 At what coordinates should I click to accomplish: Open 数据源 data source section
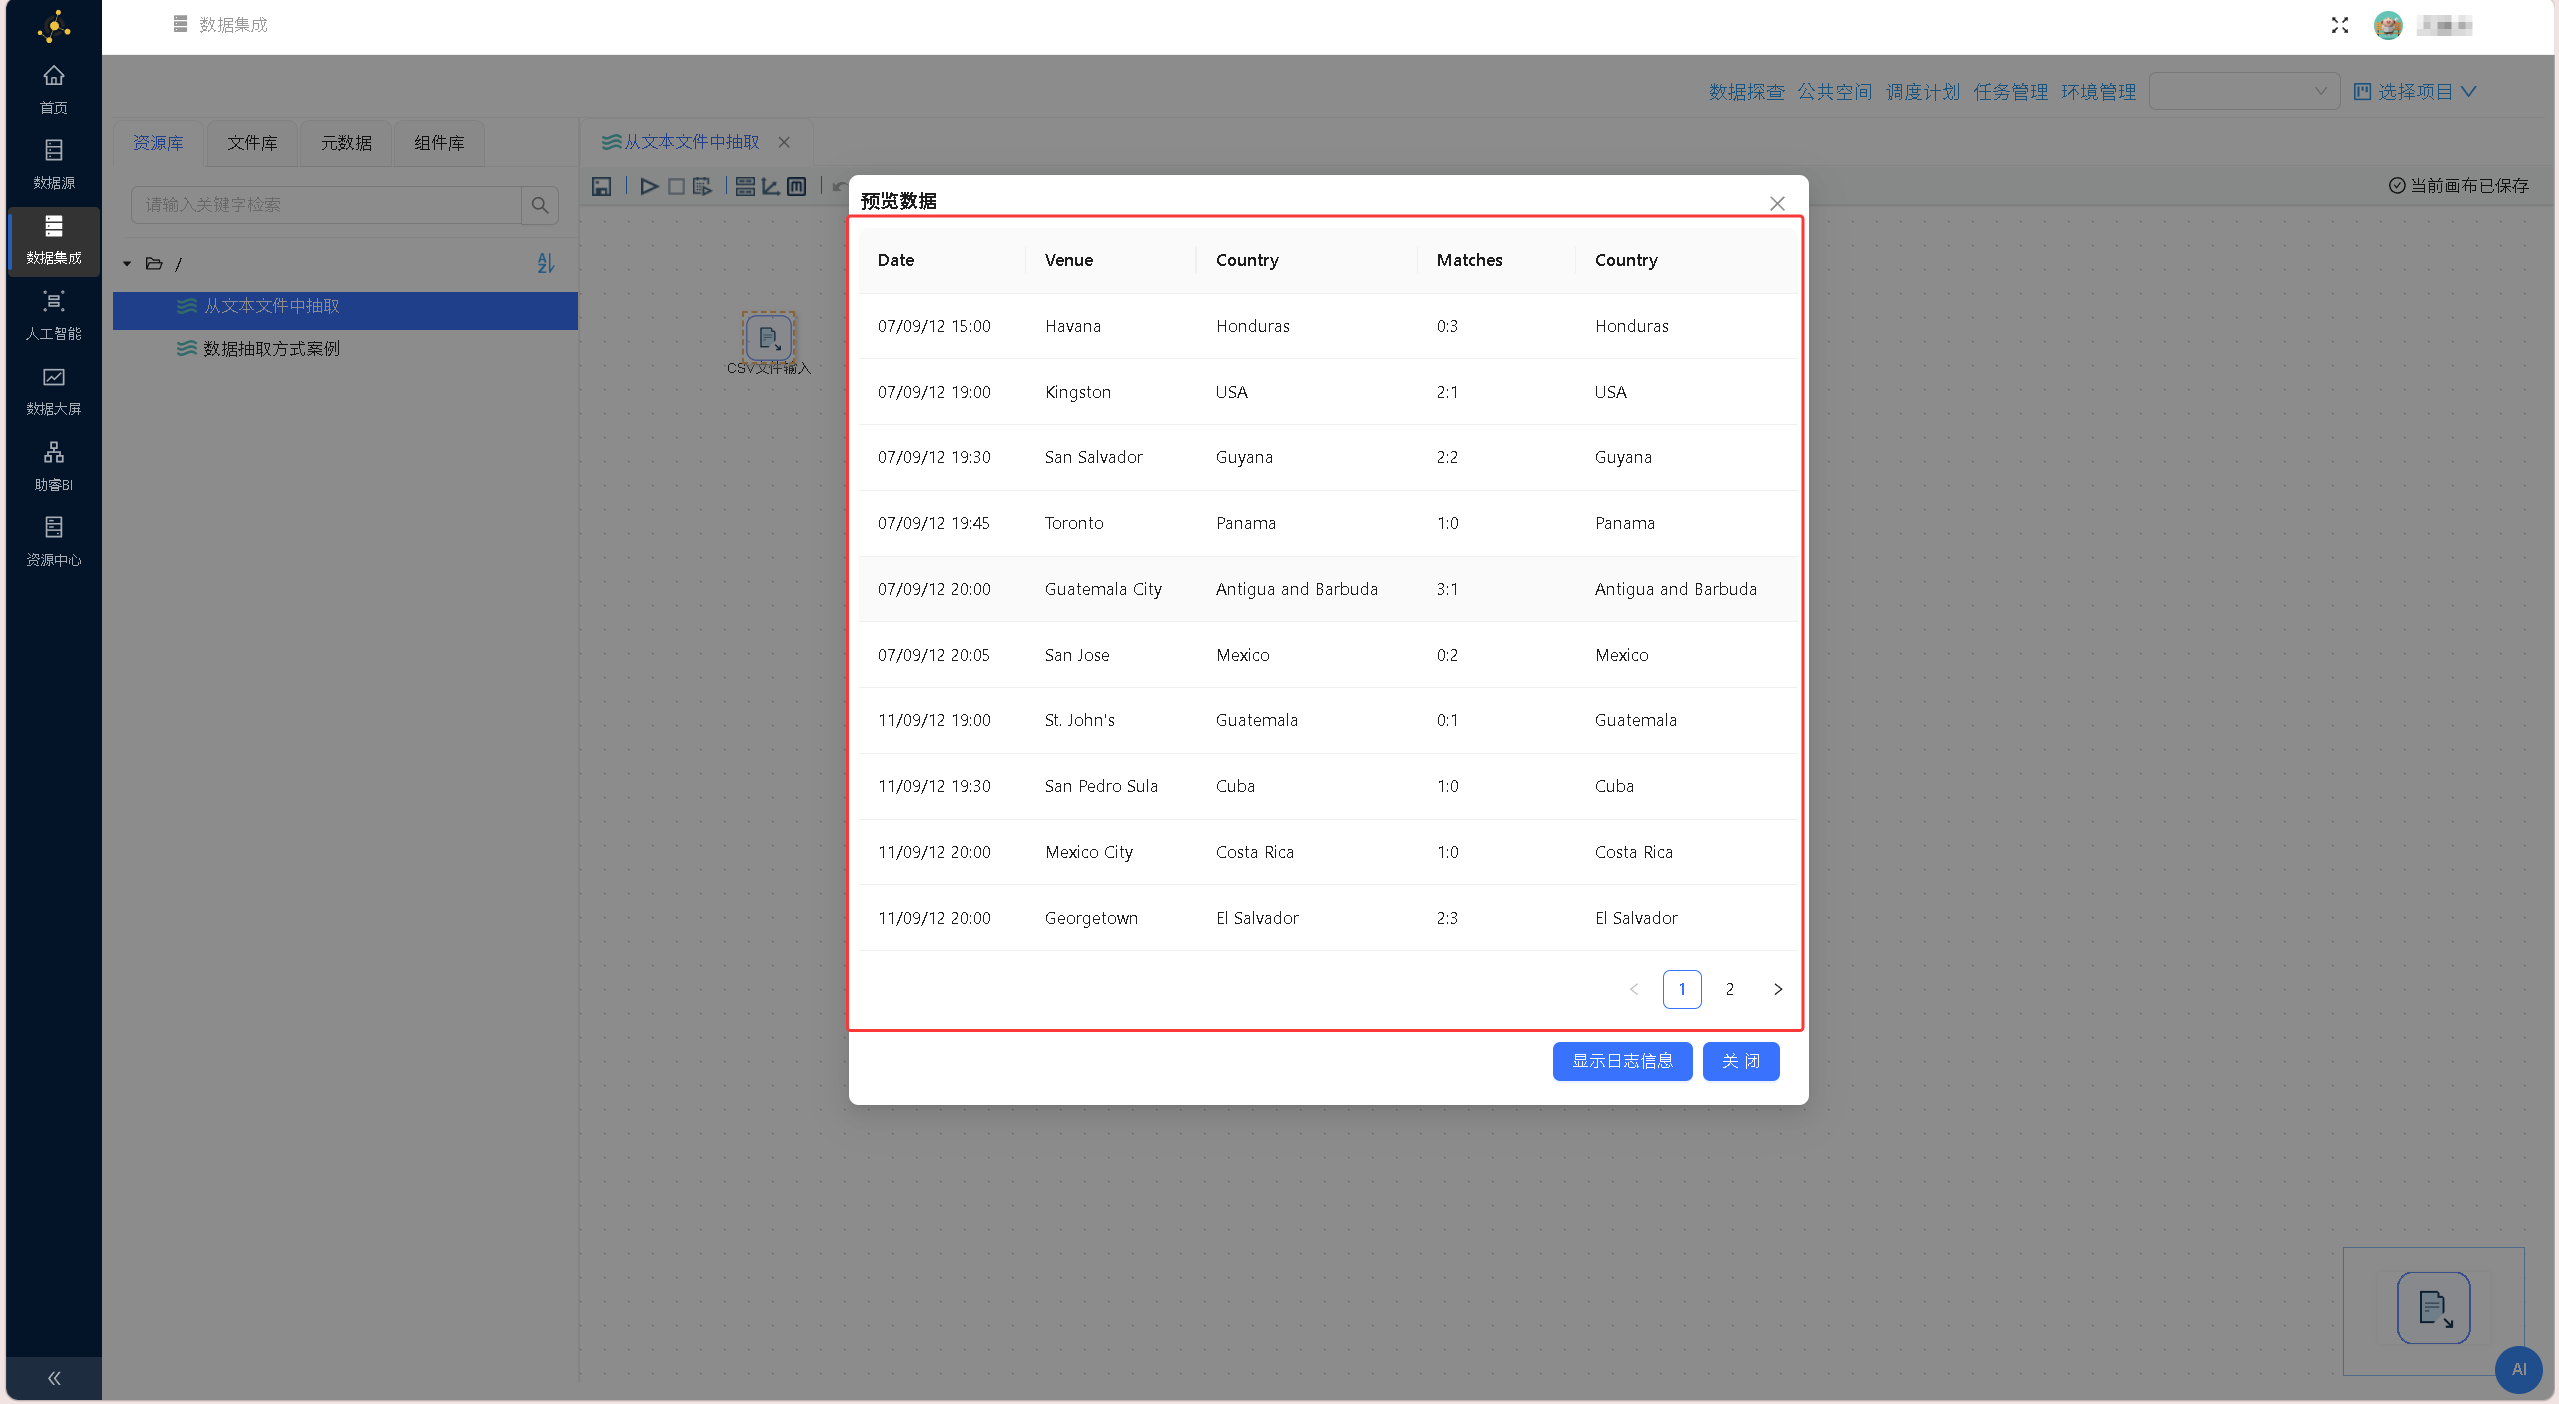click(x=53, y=164)
